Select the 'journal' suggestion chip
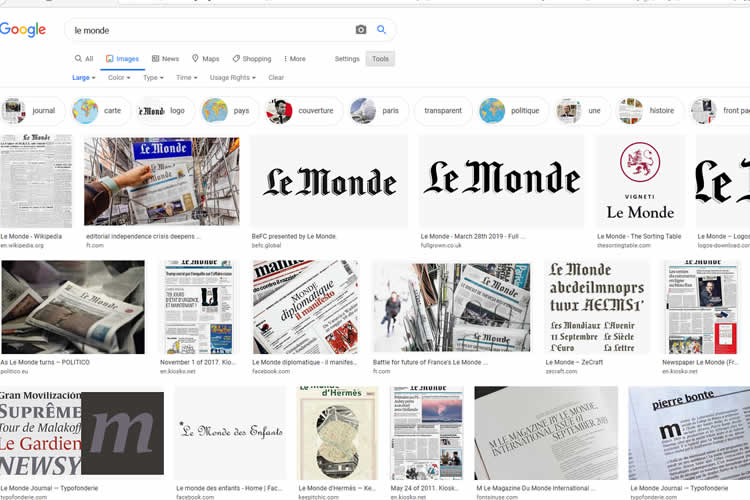Viewport: 750px width, 500px height. [x=31, y=111]
